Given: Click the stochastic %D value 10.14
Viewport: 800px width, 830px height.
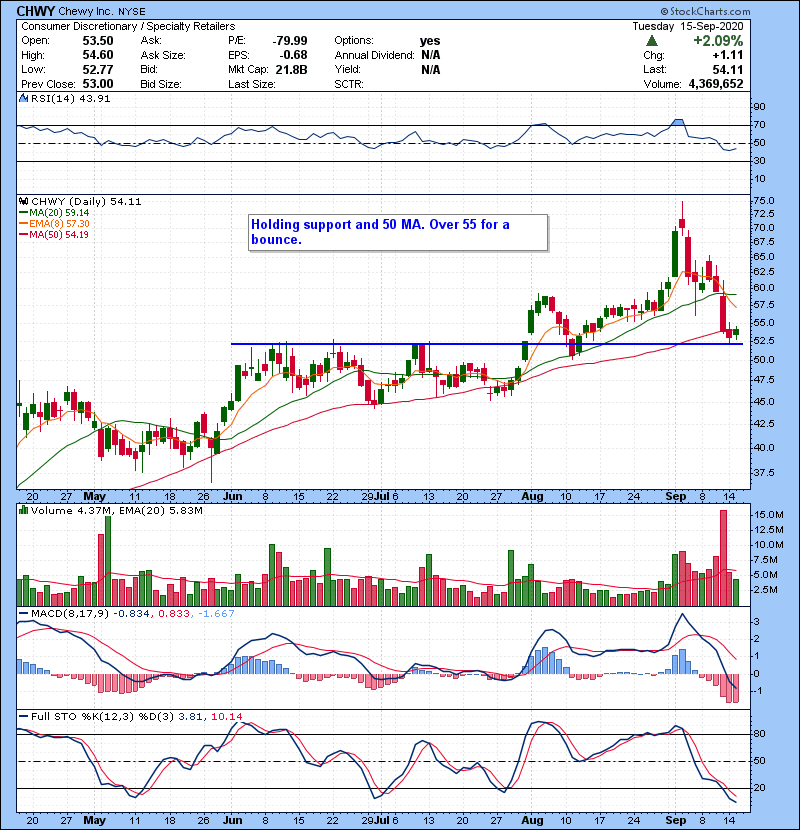Looking at the screenshot, I should (227, 716).
